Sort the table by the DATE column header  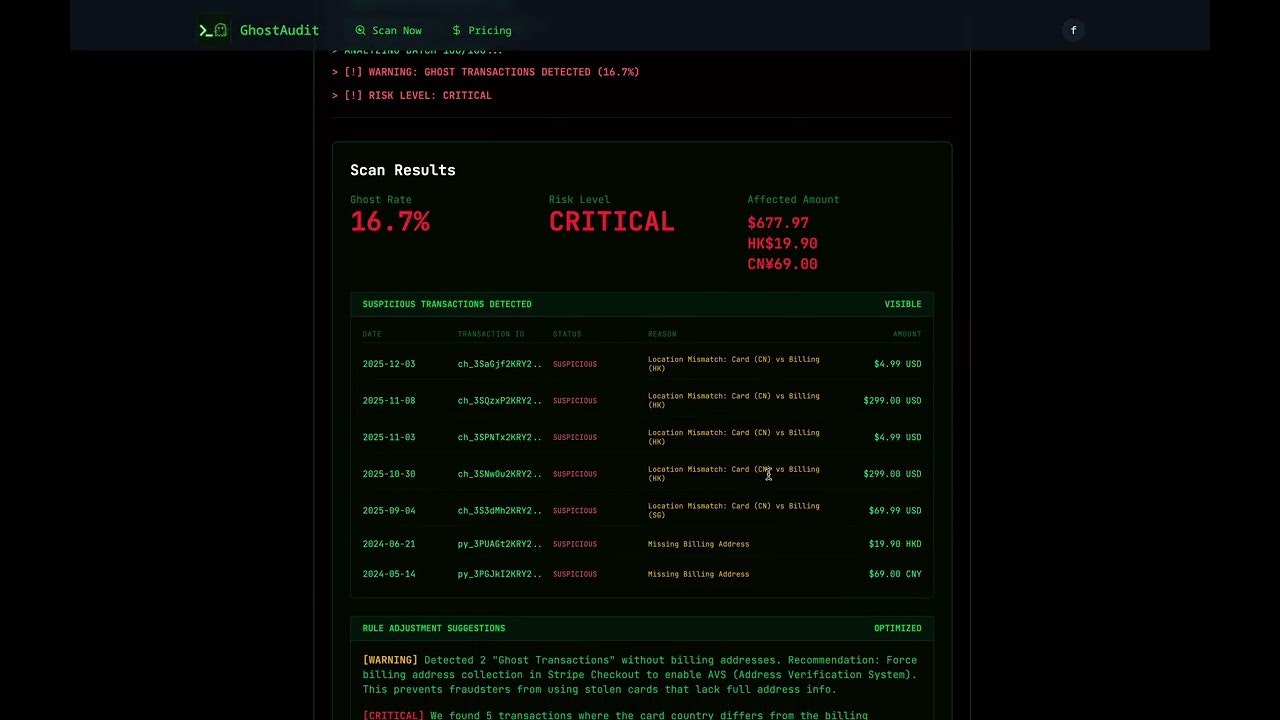click(x=372, y=334)
